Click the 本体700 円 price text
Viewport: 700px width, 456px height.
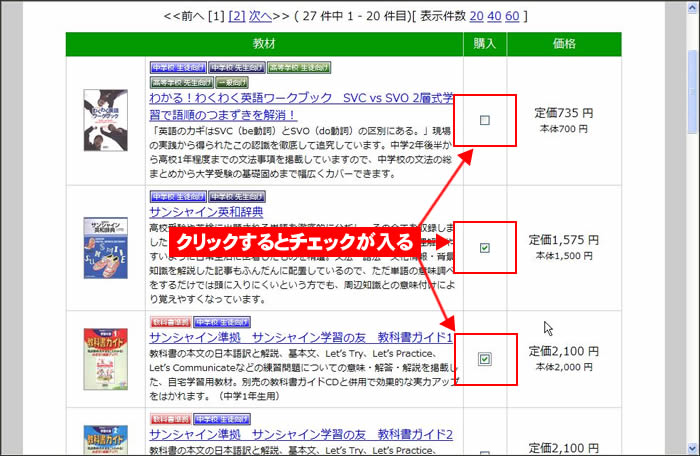click(x=564, y=129)
